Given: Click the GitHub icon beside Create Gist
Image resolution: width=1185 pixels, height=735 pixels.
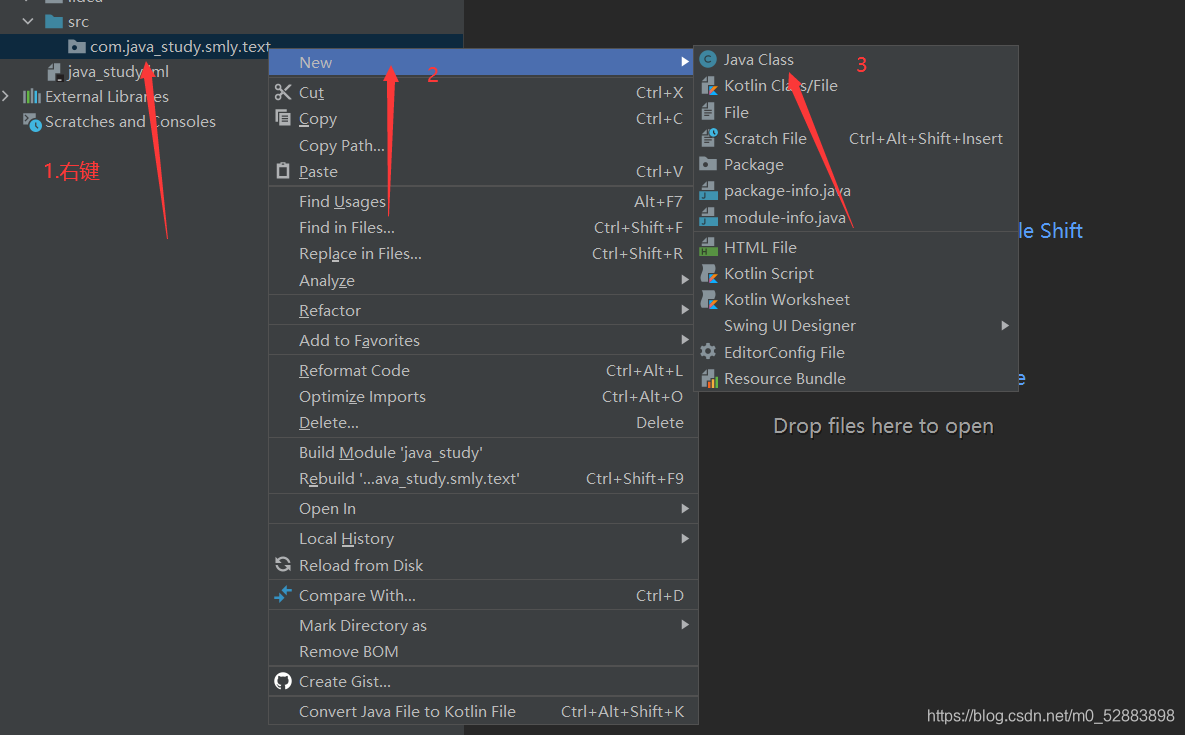Looking at the screenshot, I should (283, 681).
